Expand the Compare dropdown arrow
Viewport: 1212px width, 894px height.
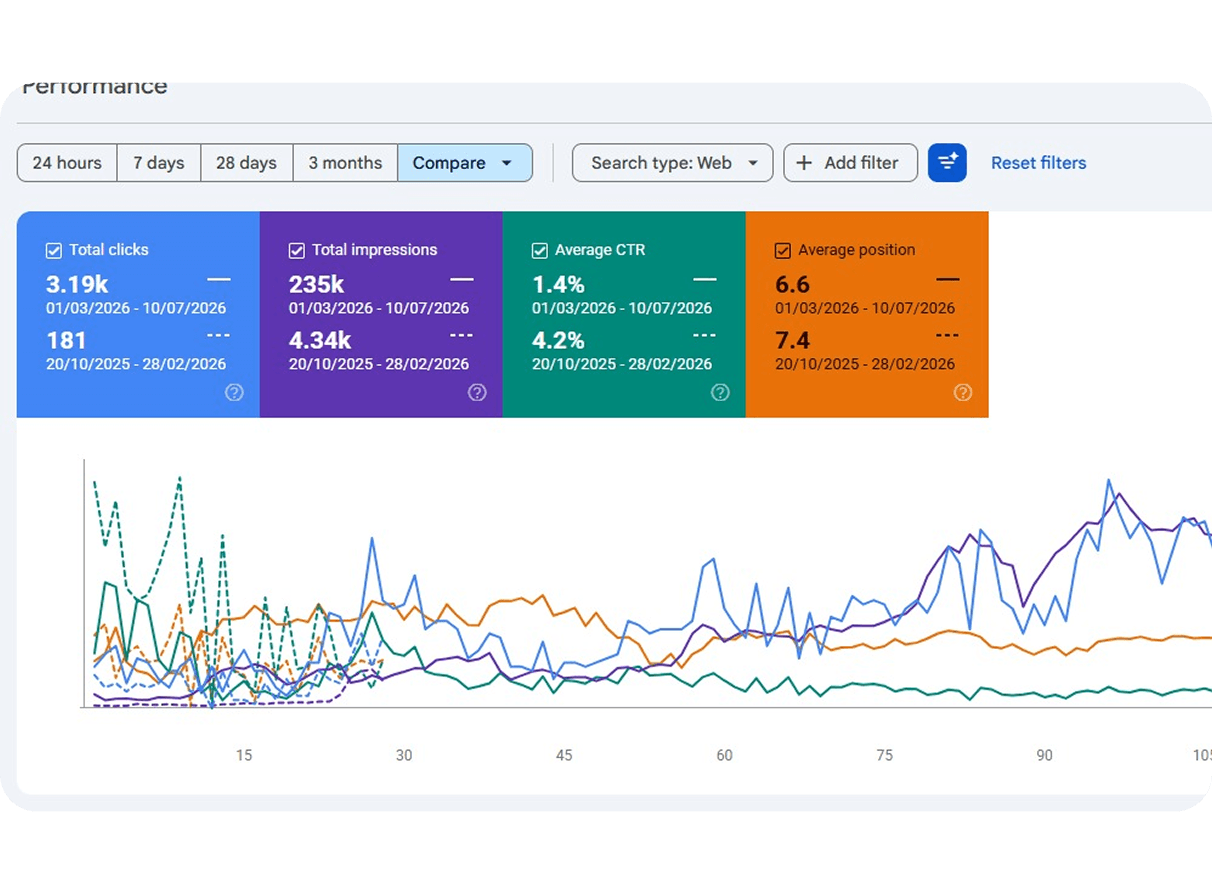(506, 163)
